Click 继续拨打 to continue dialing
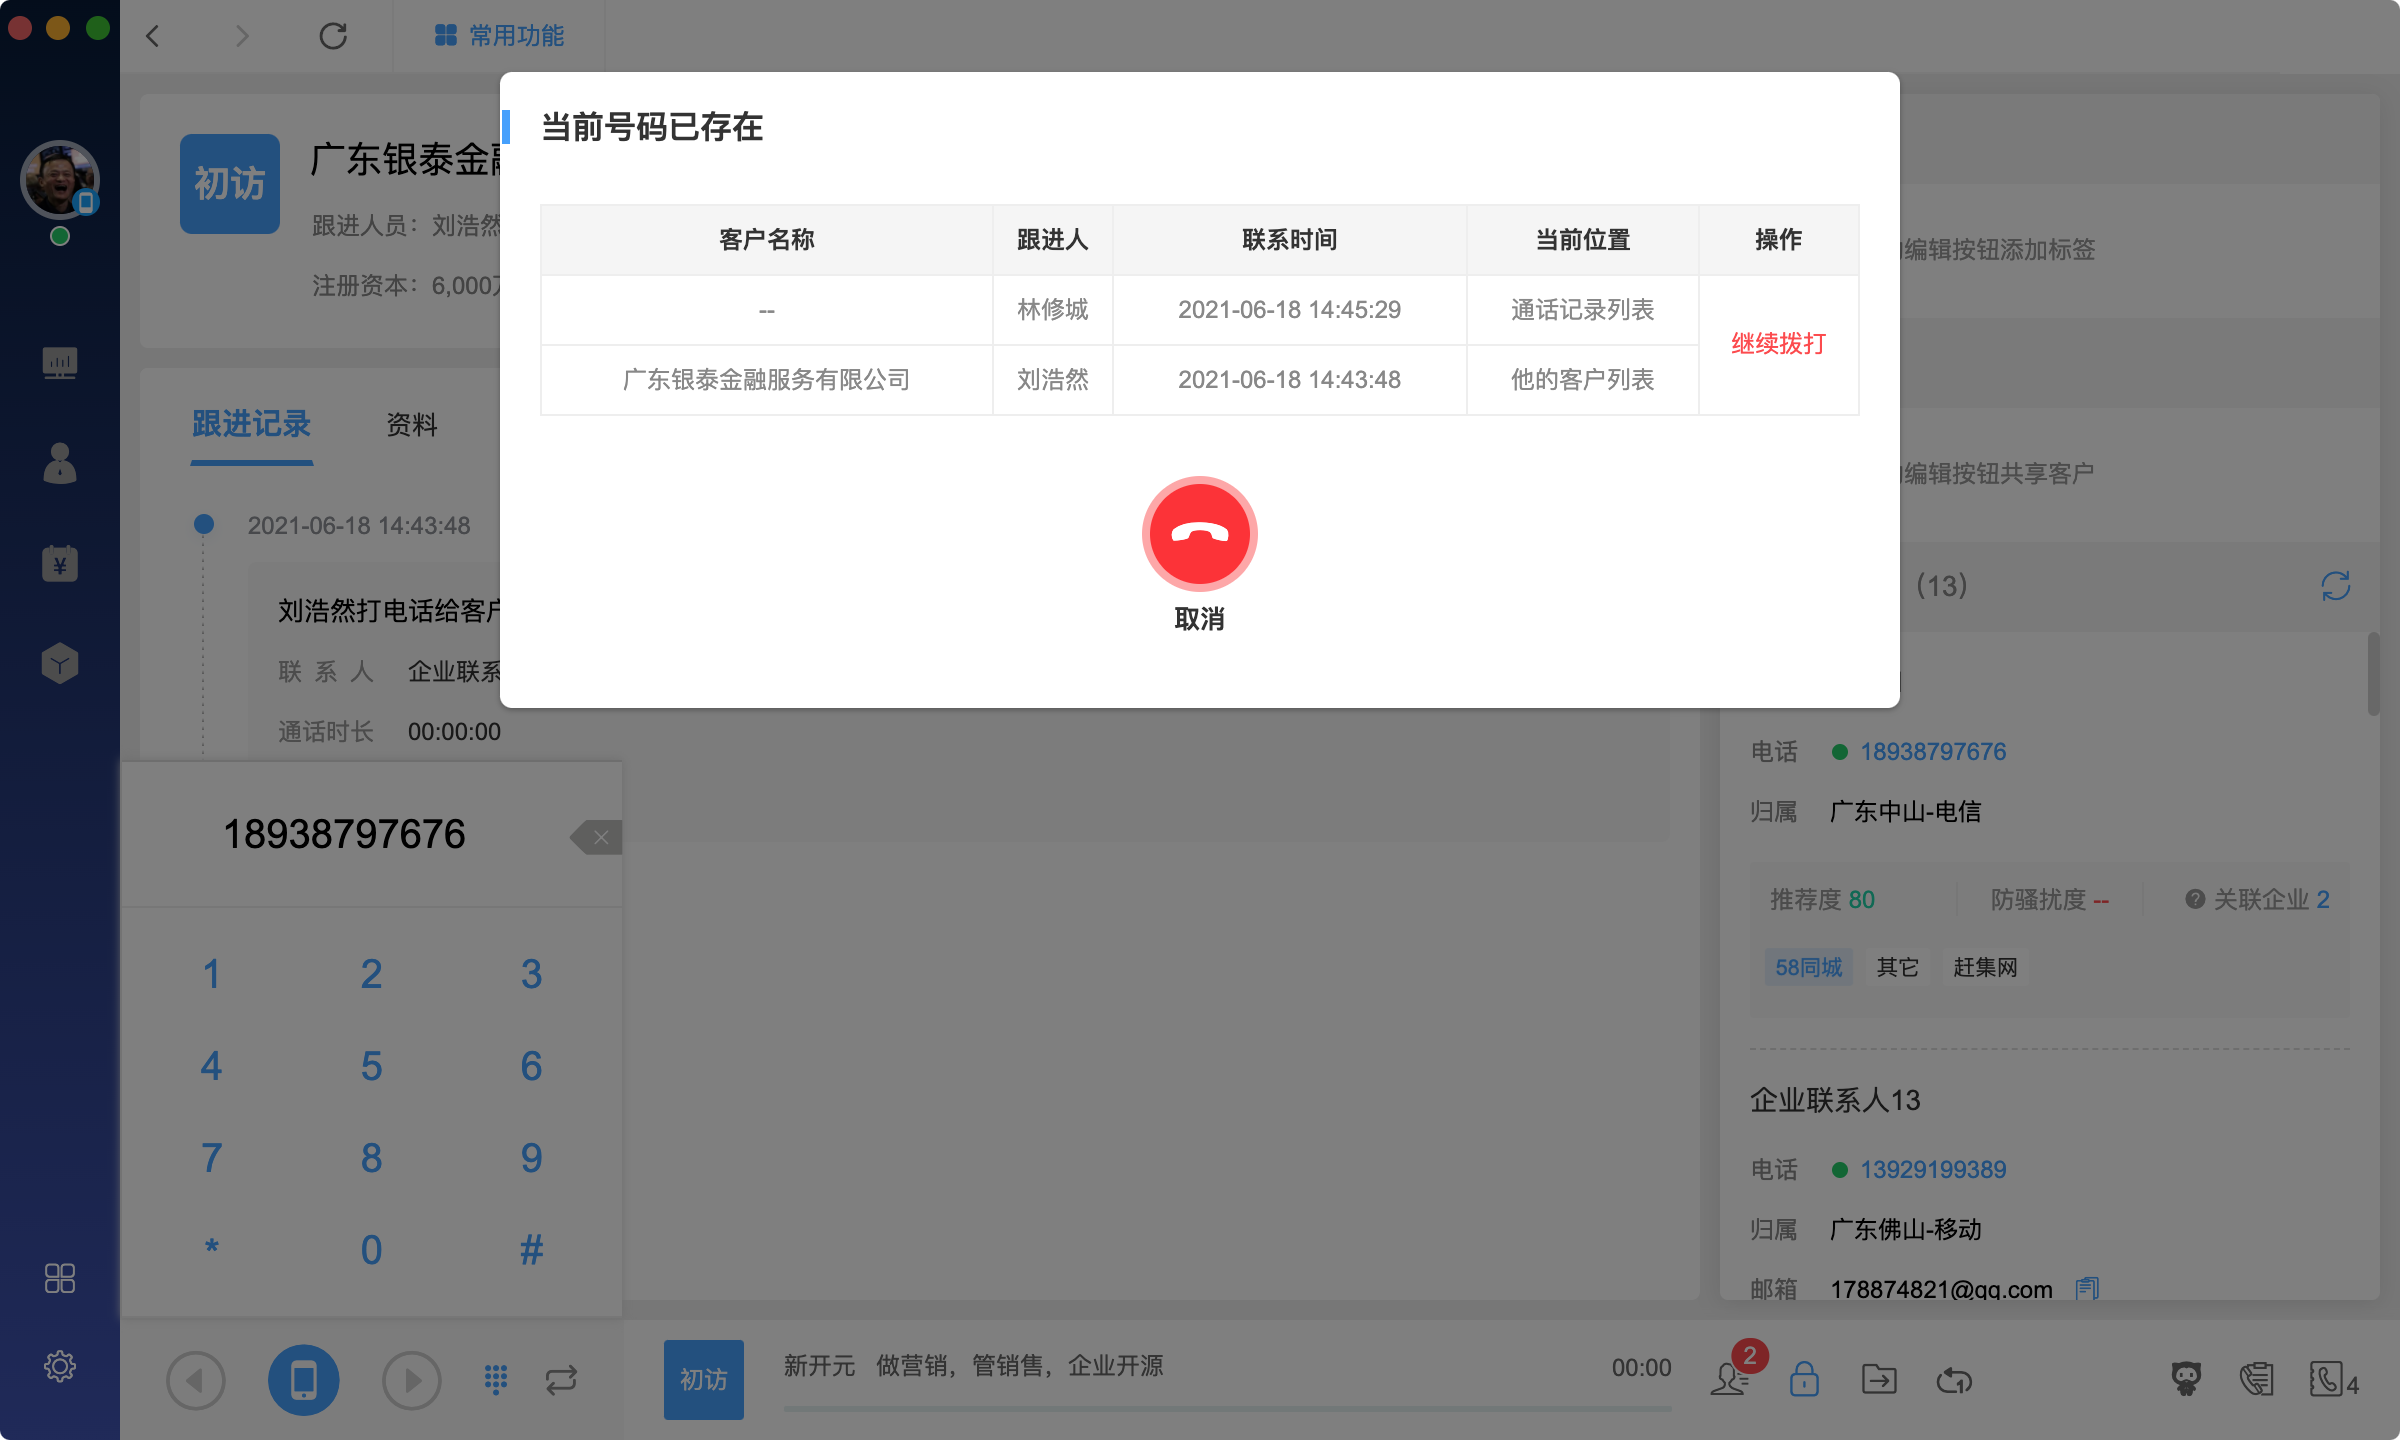Screen dimensions: 2400x1440 pyautogui.click(x=1778, y=344)
